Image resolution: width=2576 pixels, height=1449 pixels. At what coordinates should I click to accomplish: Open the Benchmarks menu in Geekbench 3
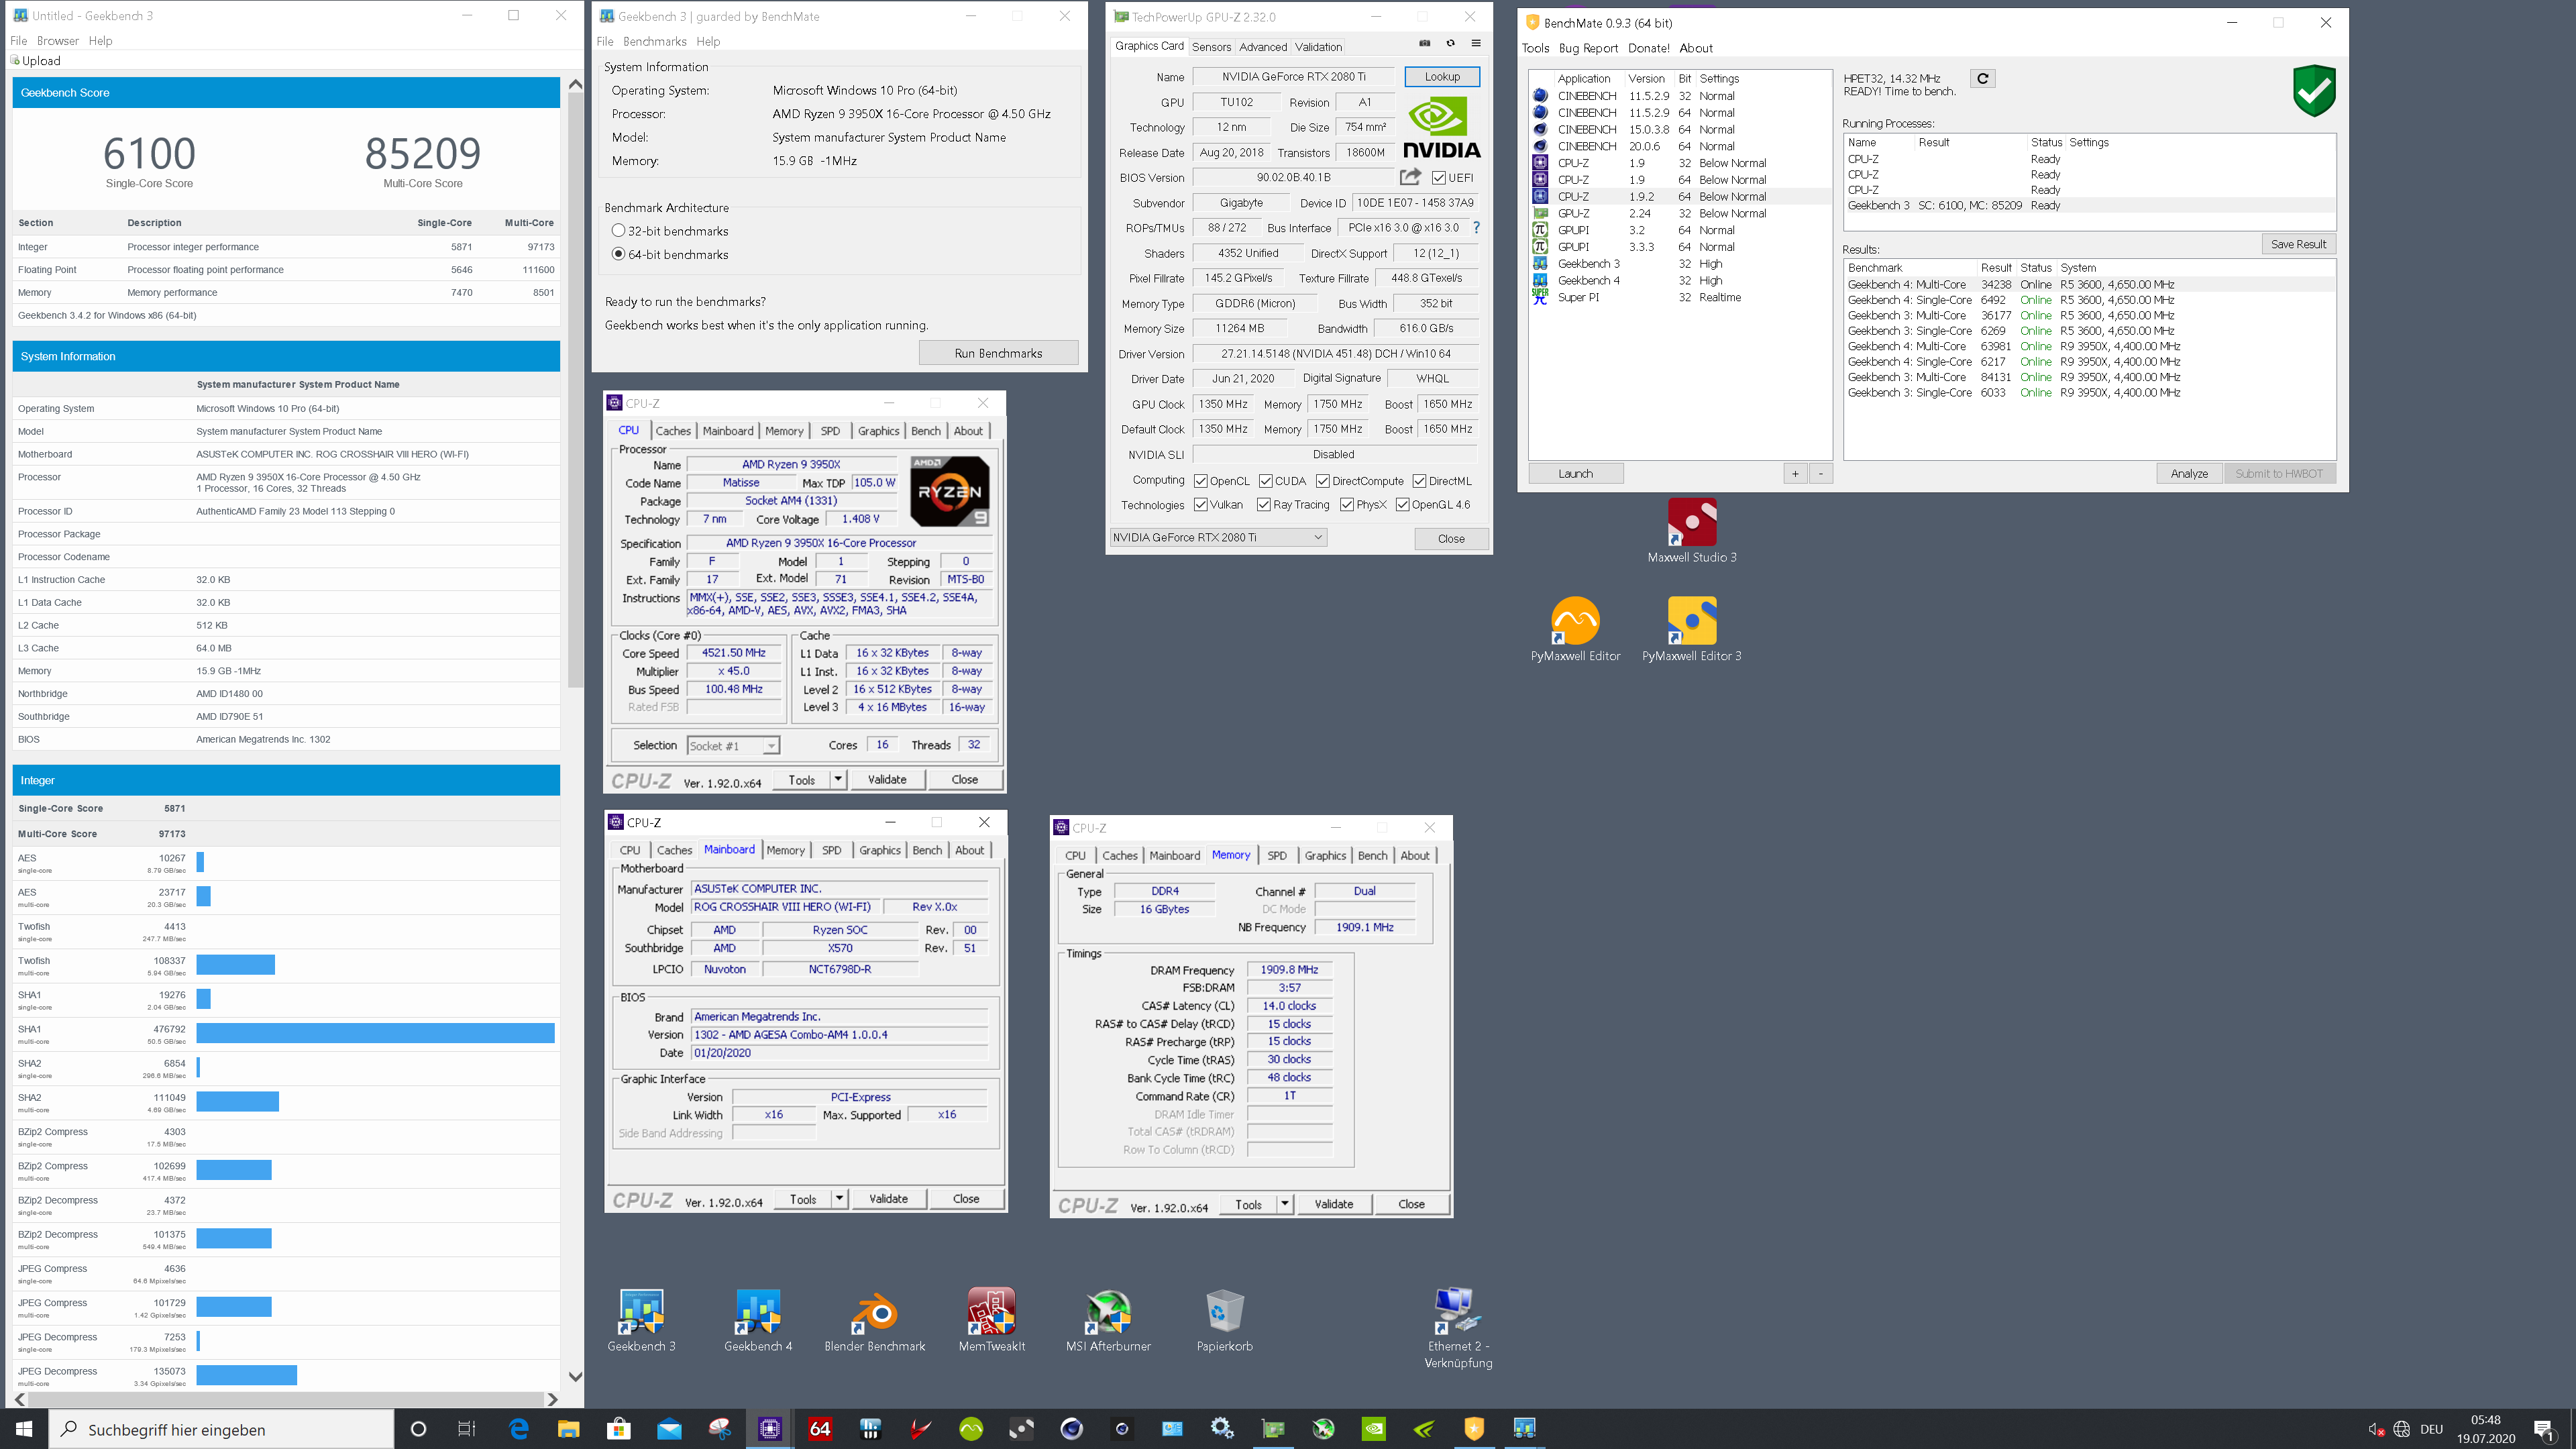pos(654,42)
